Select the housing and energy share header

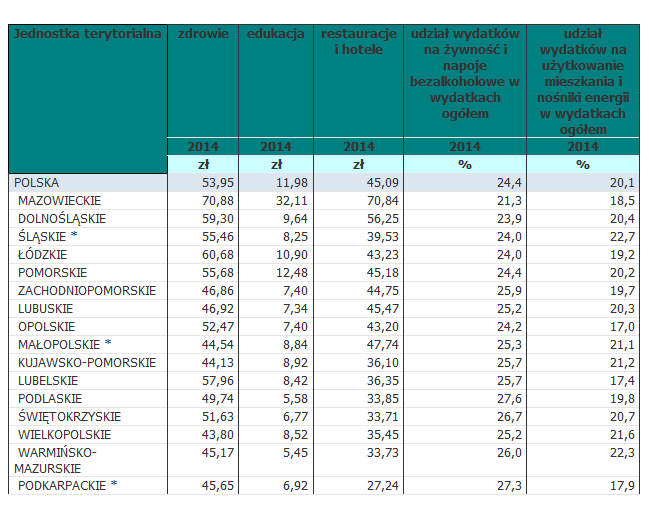(583, 81)
